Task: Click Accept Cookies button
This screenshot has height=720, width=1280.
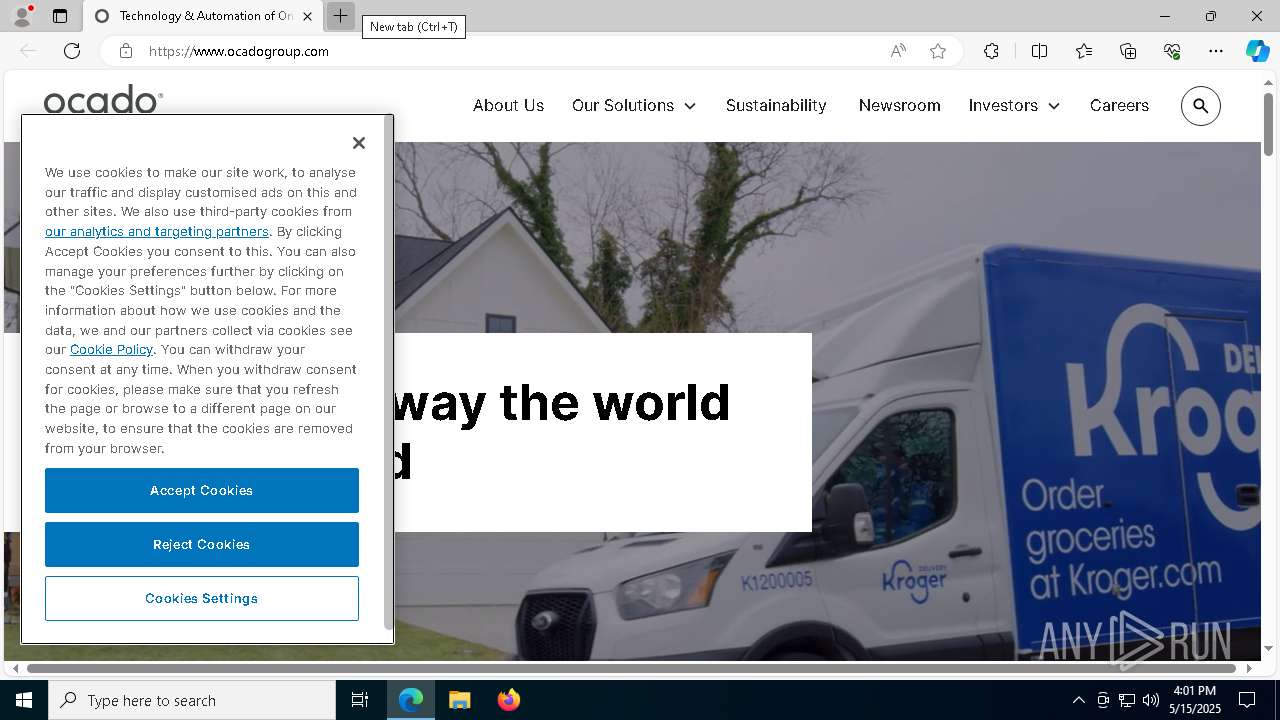Action: (202, 490)
